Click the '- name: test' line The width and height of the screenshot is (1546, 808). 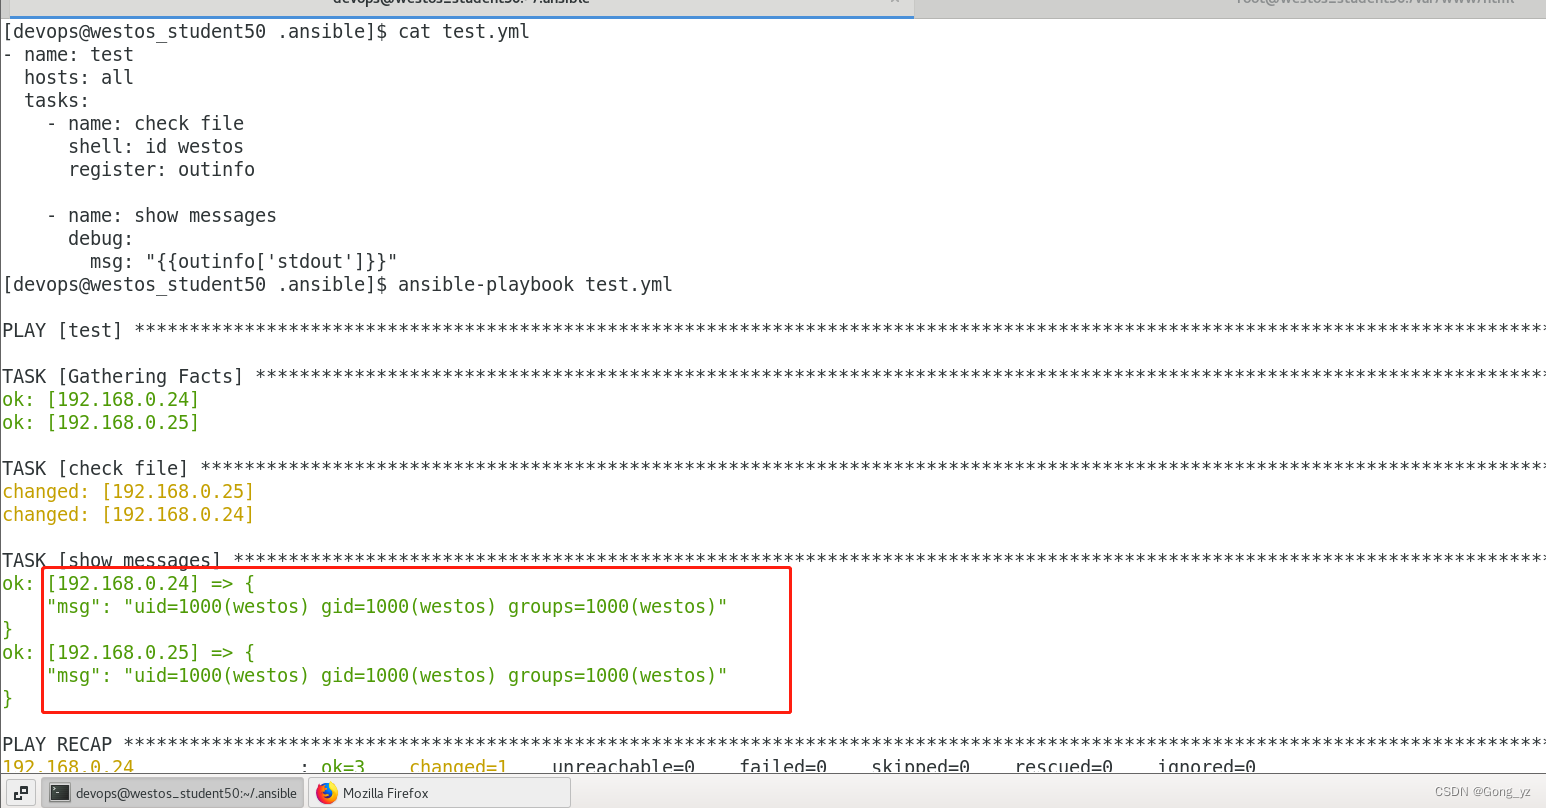(68, 54)
